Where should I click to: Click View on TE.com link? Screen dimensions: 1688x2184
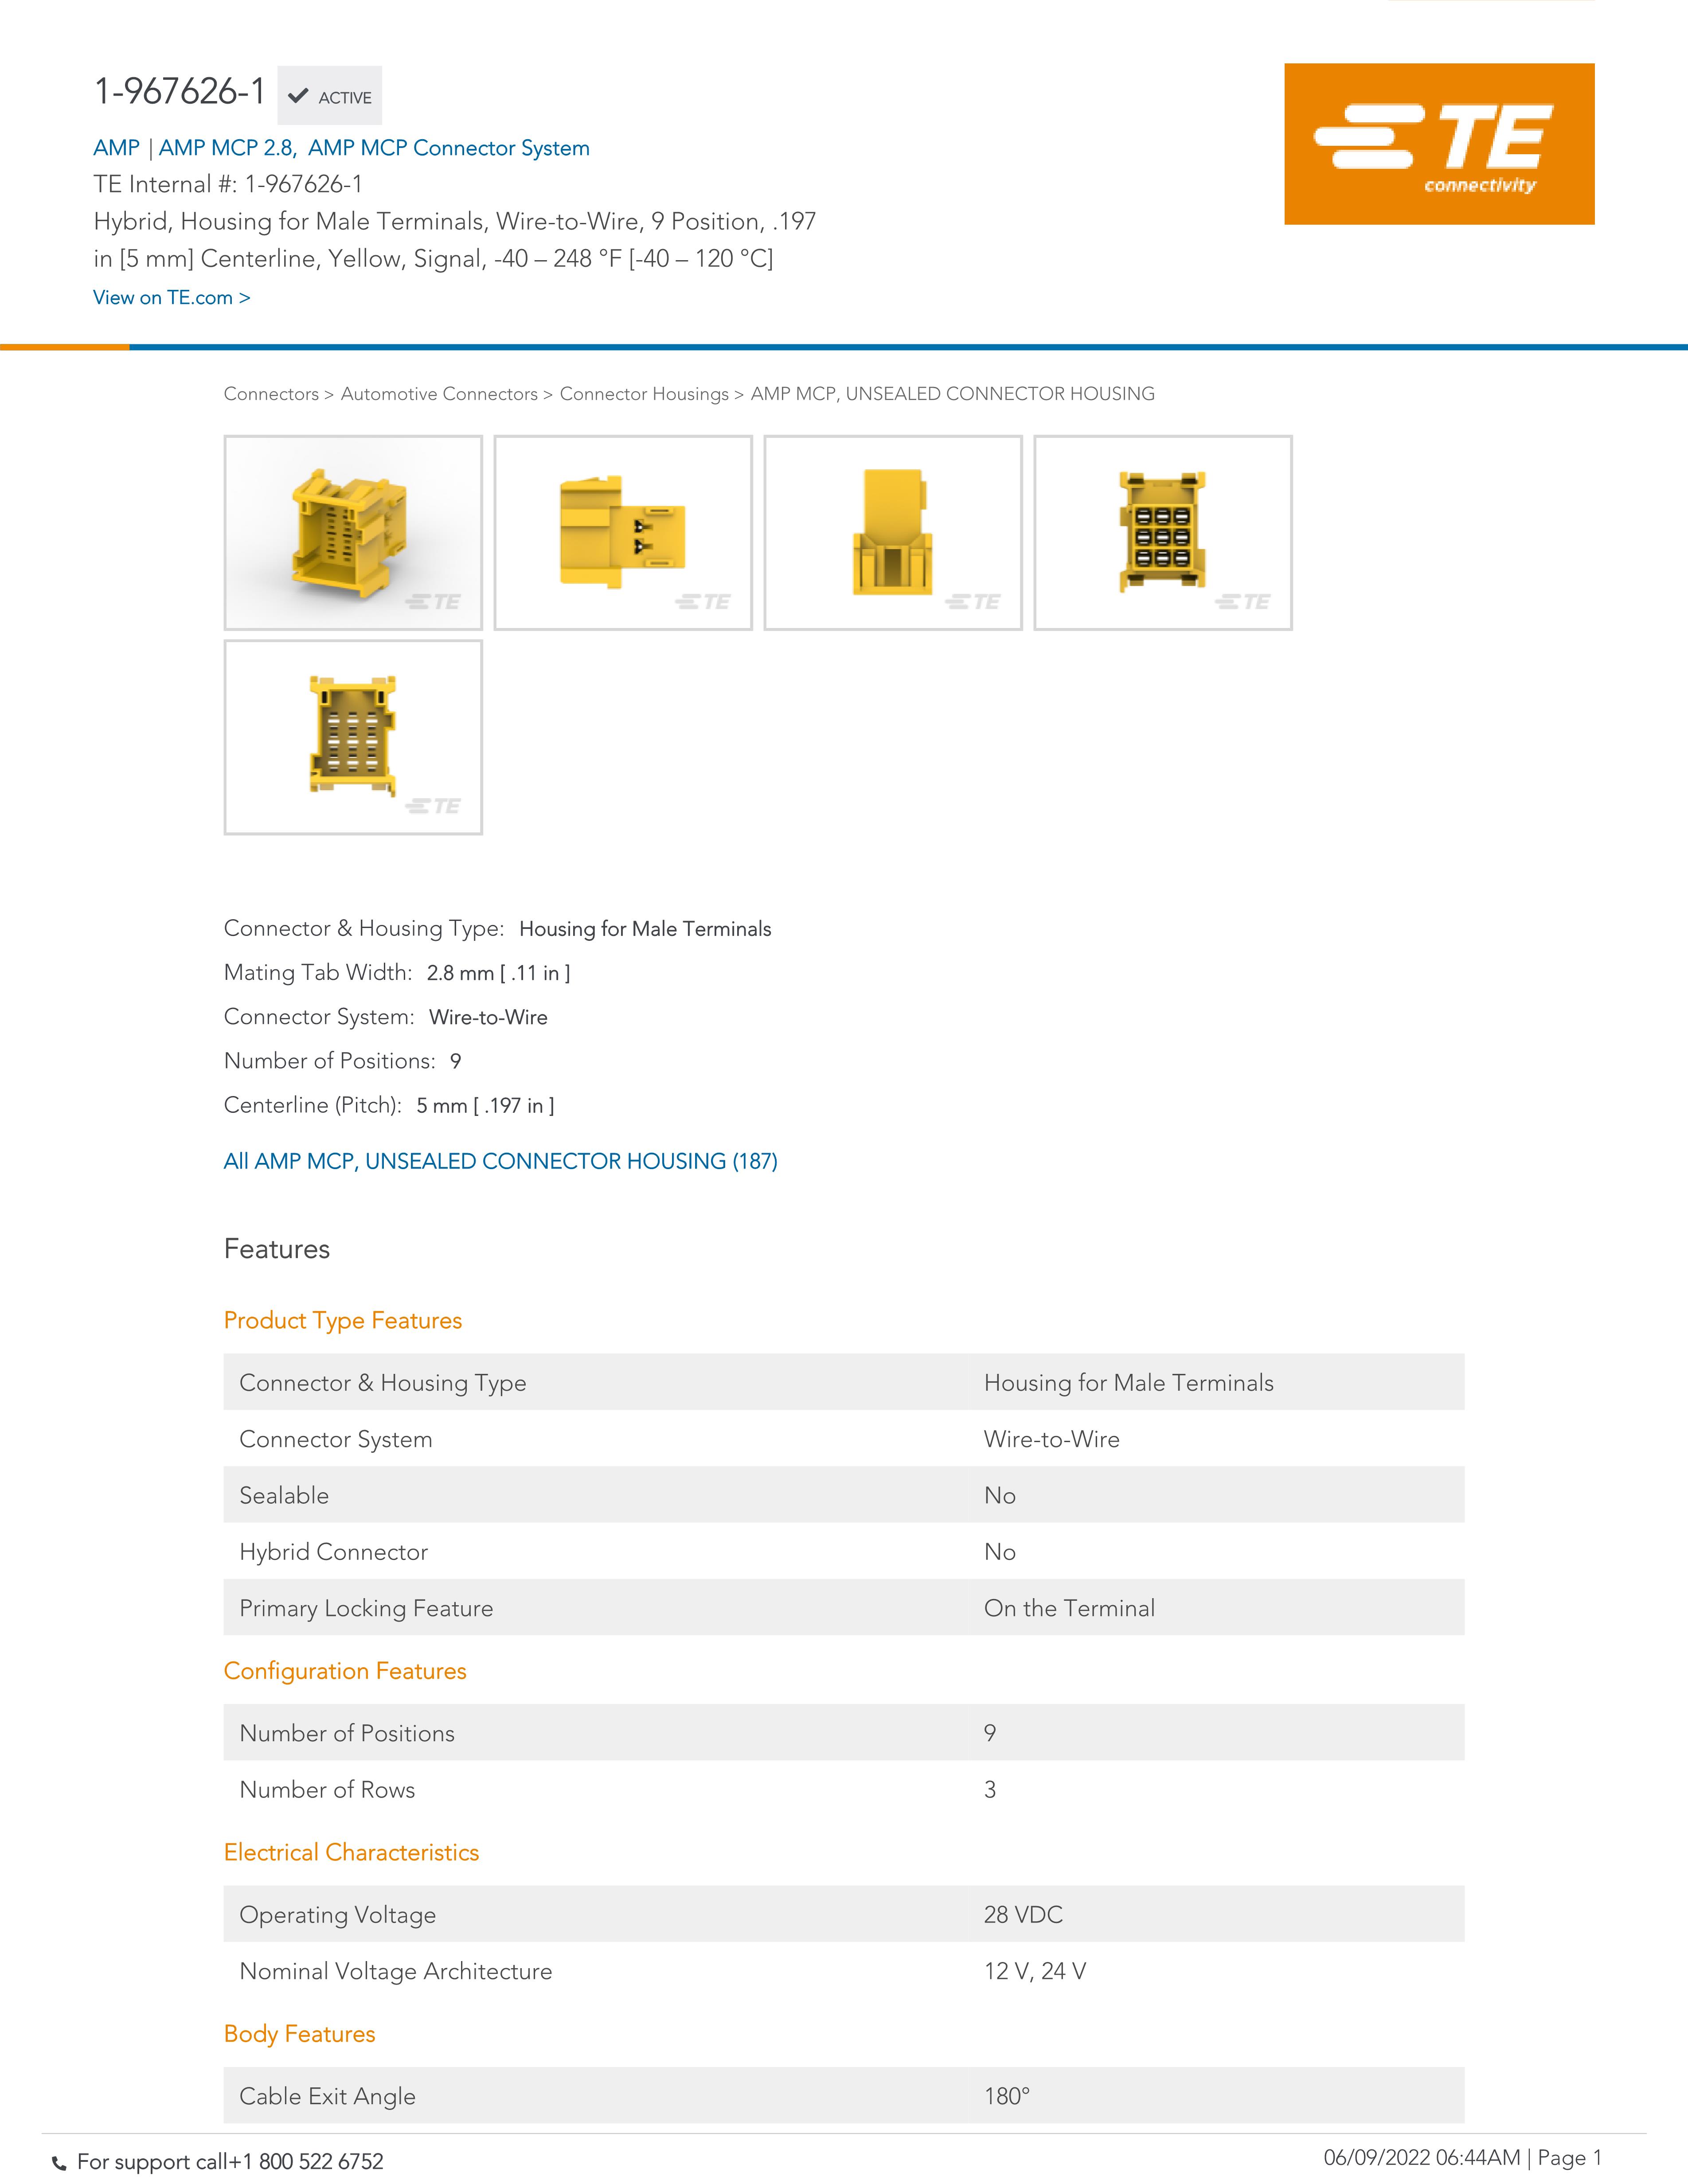(x=171, y=298)
